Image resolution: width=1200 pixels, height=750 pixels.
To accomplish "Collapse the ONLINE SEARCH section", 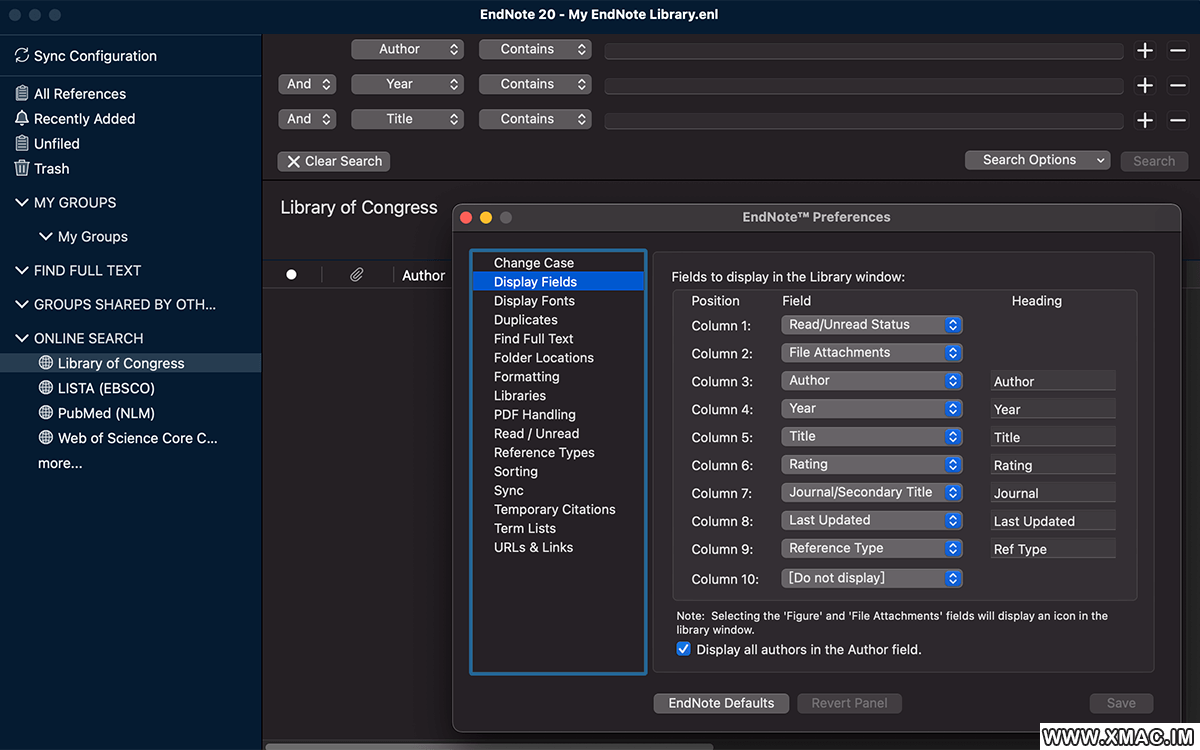I will click(22, 338).
